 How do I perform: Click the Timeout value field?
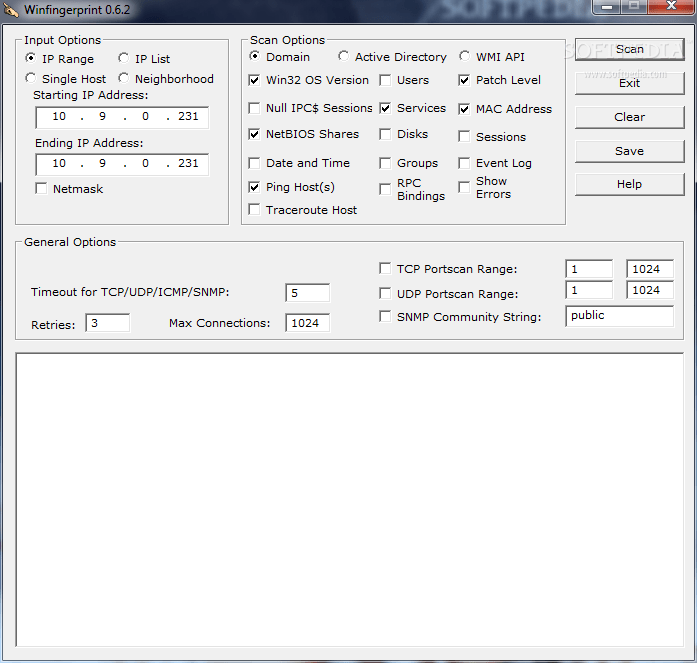(308, 293)
